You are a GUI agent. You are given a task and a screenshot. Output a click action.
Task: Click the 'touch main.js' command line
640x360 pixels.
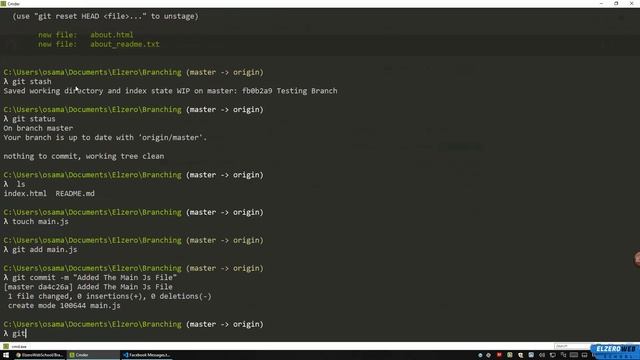[x=36, y=222]
